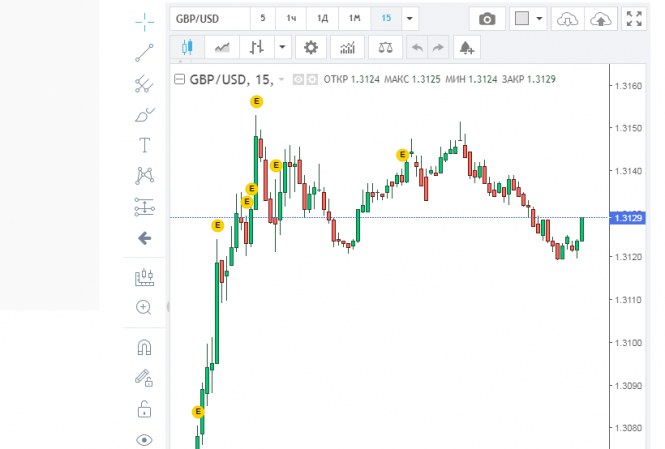Select the trend line drawing tool
This screenshot has height=449, width=665.
tap(144, 53)
